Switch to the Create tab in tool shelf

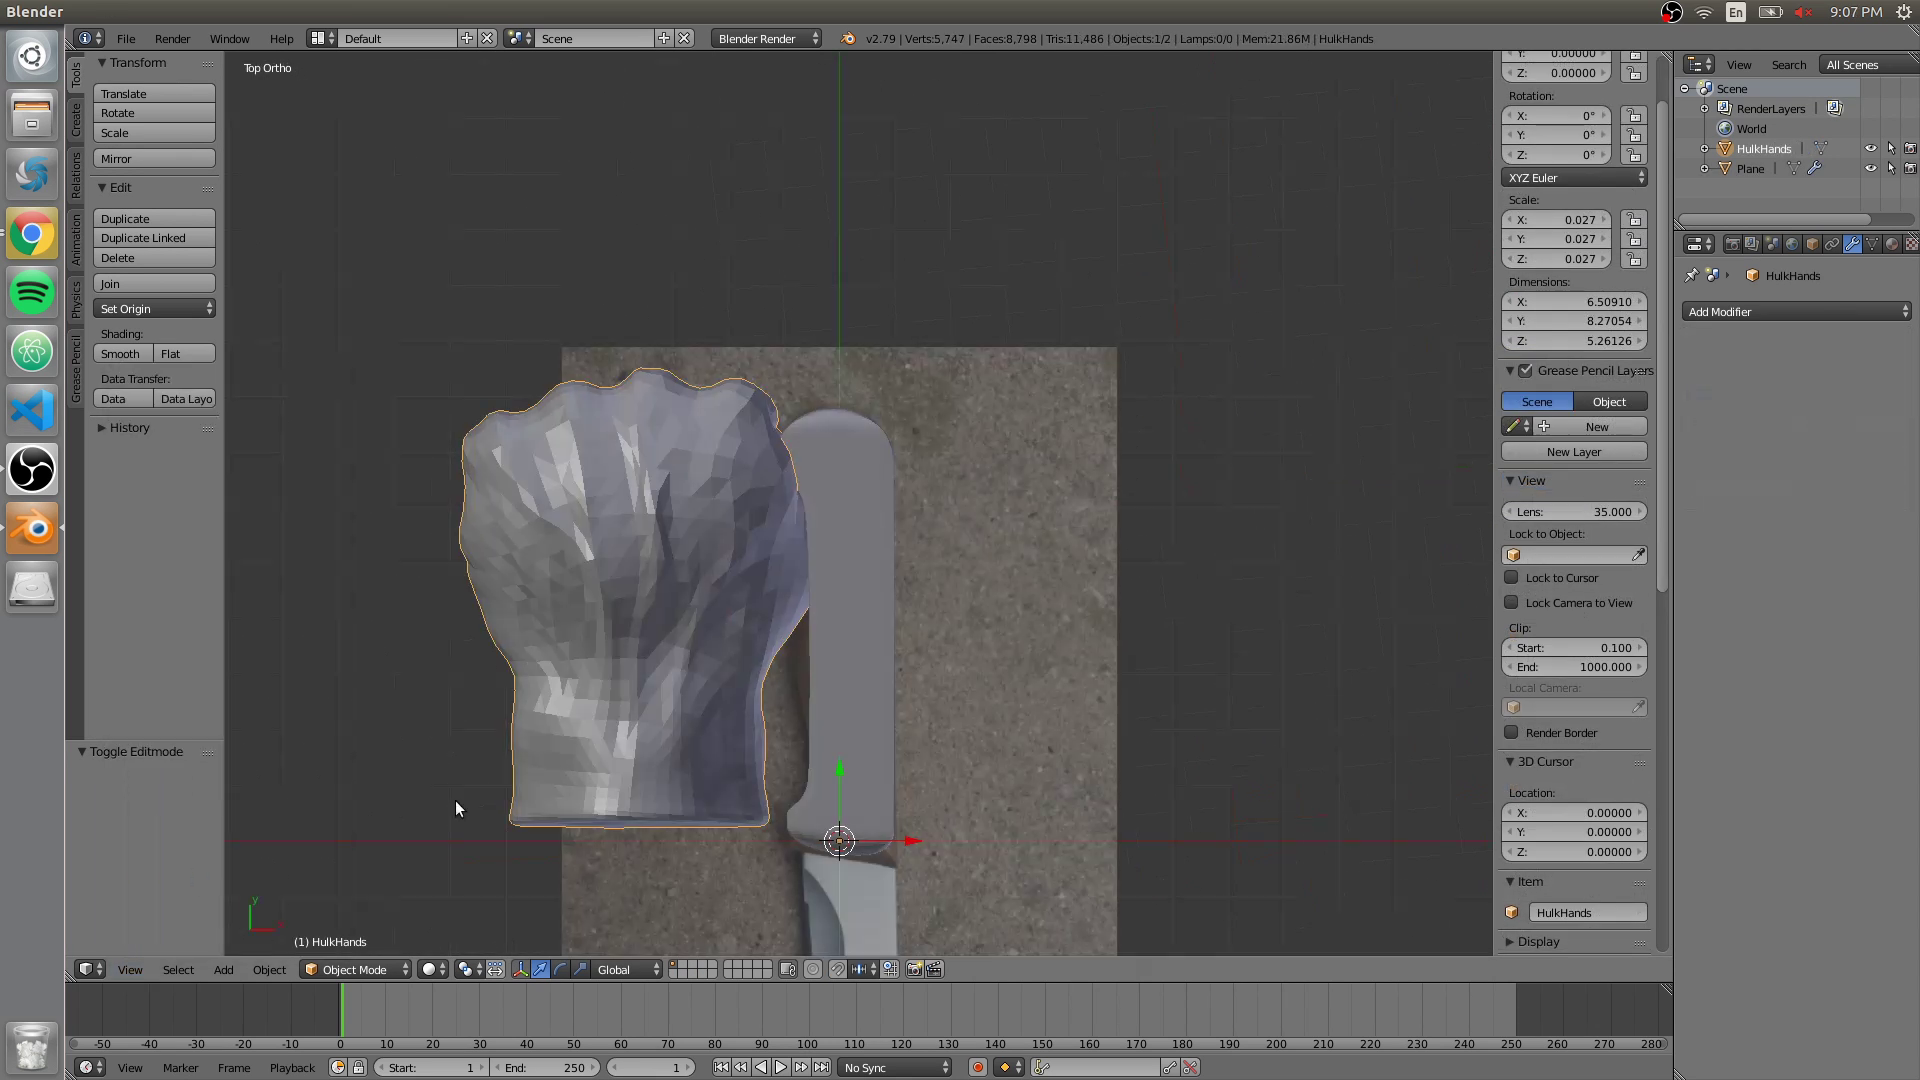(x=76, y=120)
